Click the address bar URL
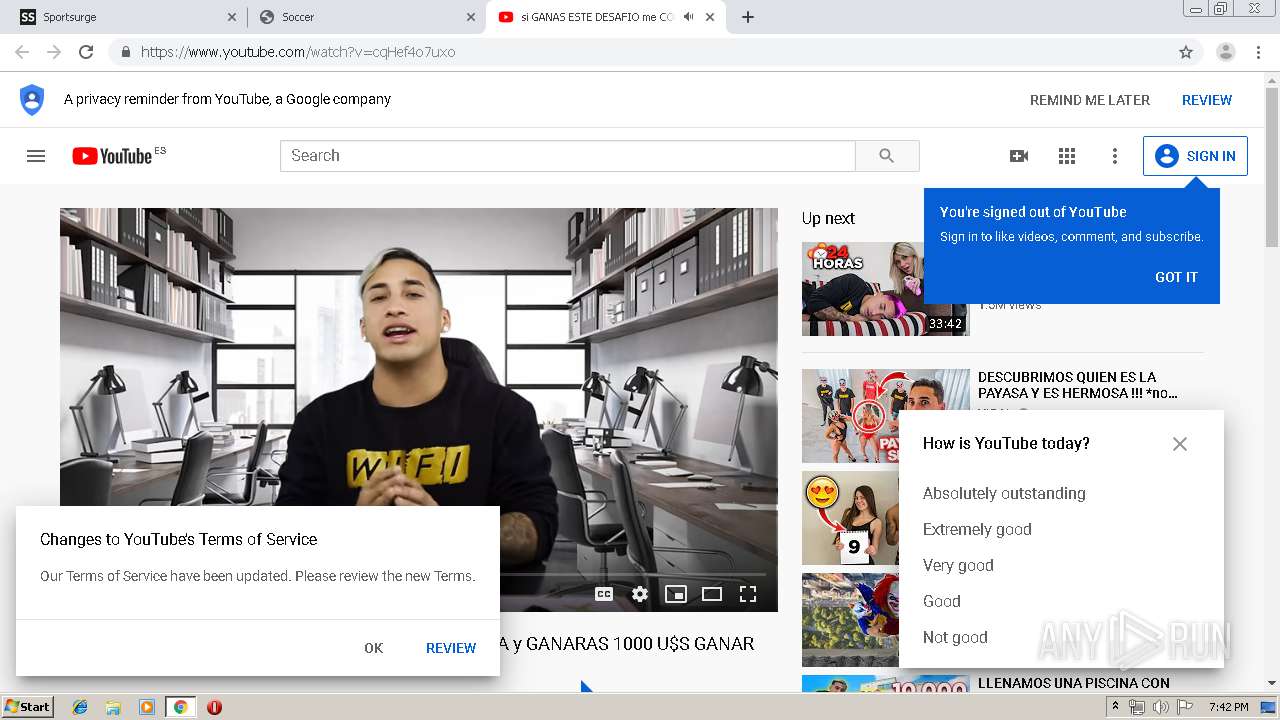 coord(298,52)
